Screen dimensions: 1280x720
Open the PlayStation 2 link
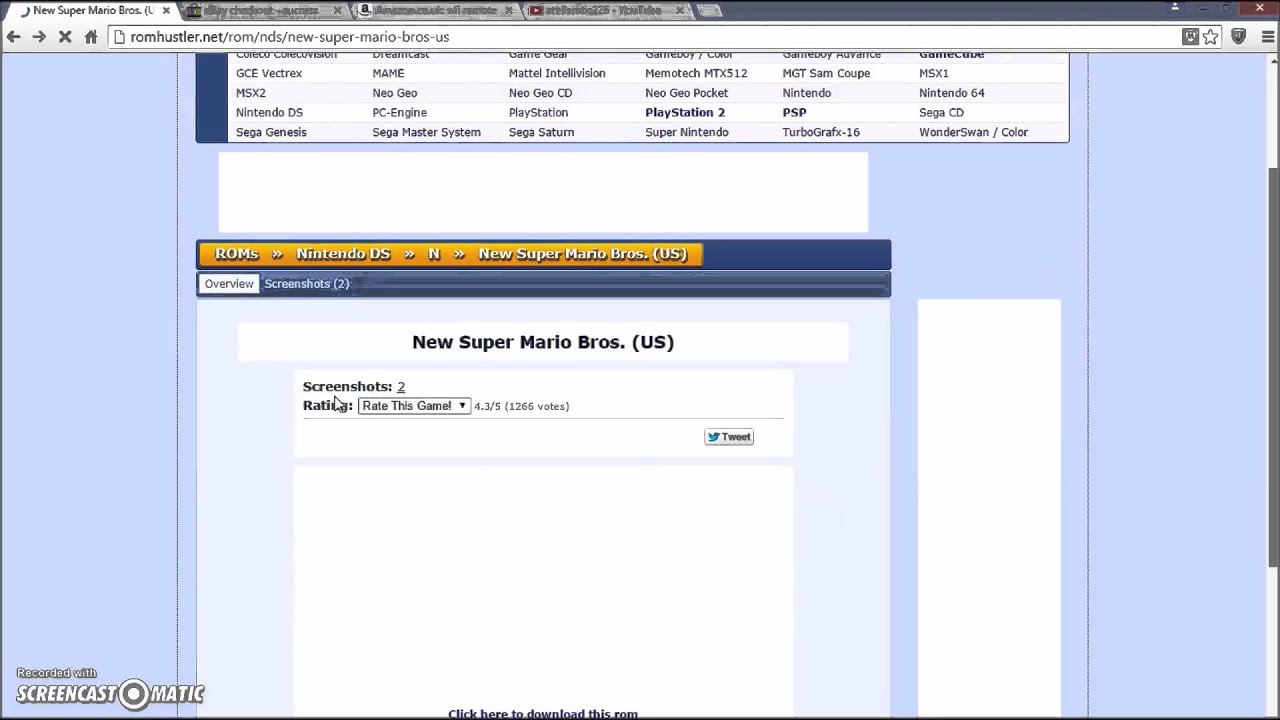(685, 113)
